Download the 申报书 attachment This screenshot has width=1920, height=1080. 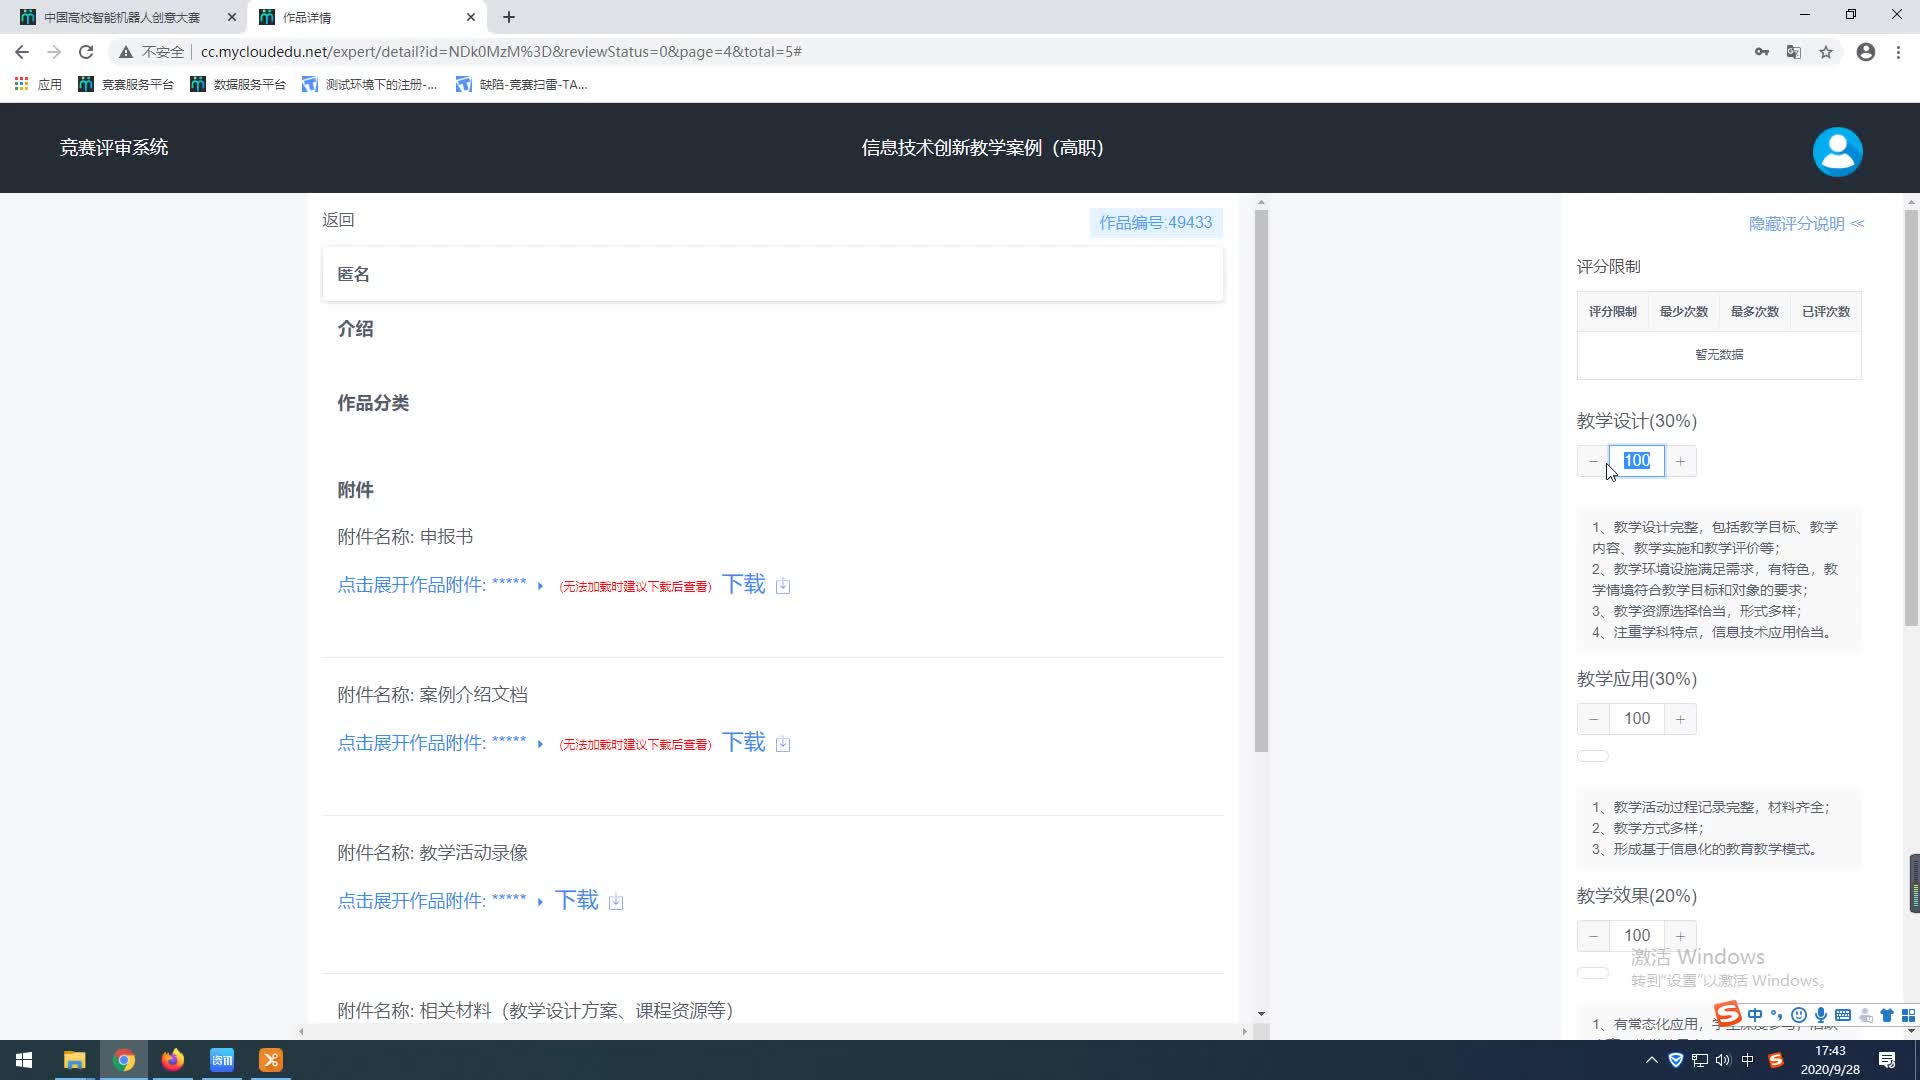point(744,585)
